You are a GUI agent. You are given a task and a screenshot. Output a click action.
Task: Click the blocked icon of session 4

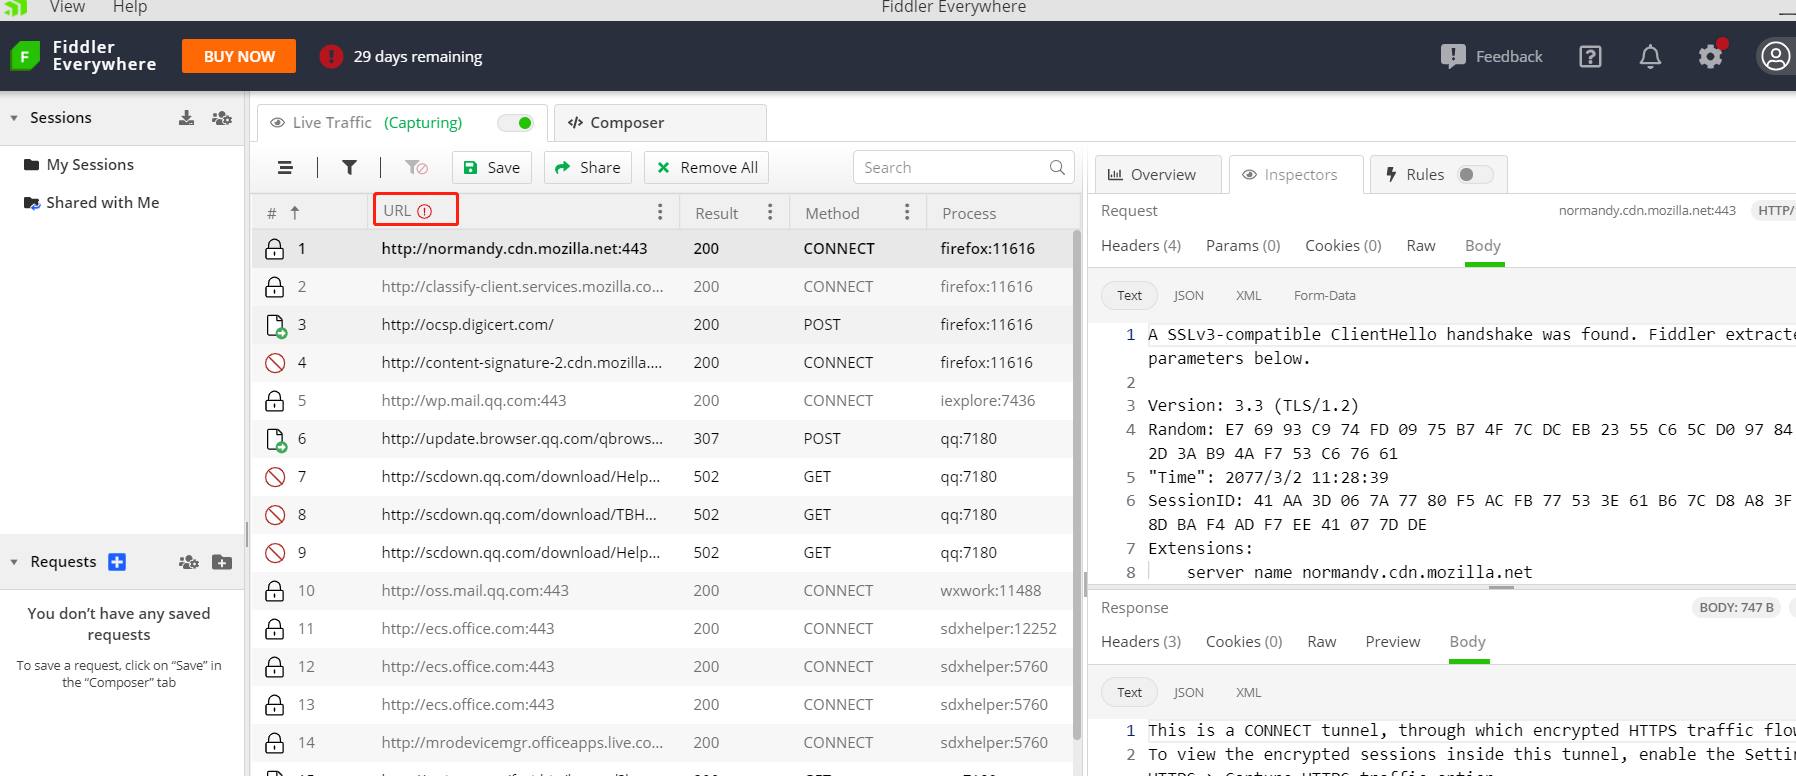coord(275,363)
